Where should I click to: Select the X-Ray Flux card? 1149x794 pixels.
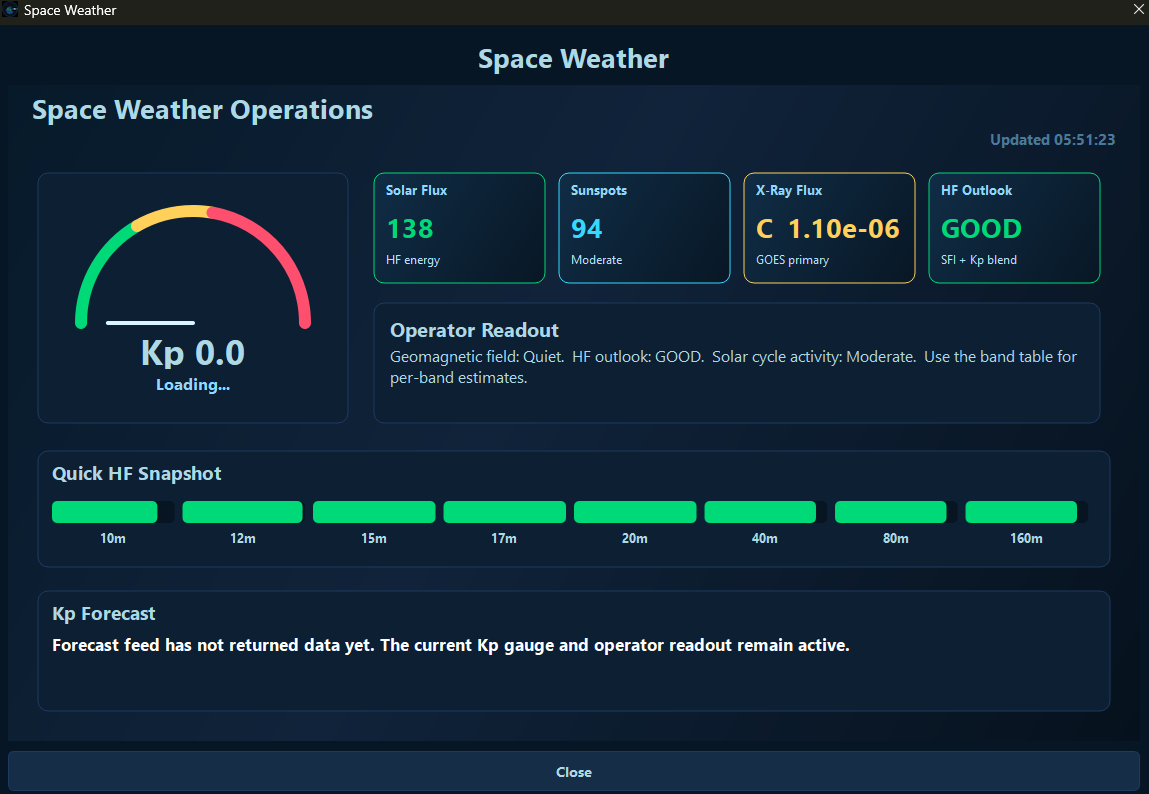(x=830, y=228)
